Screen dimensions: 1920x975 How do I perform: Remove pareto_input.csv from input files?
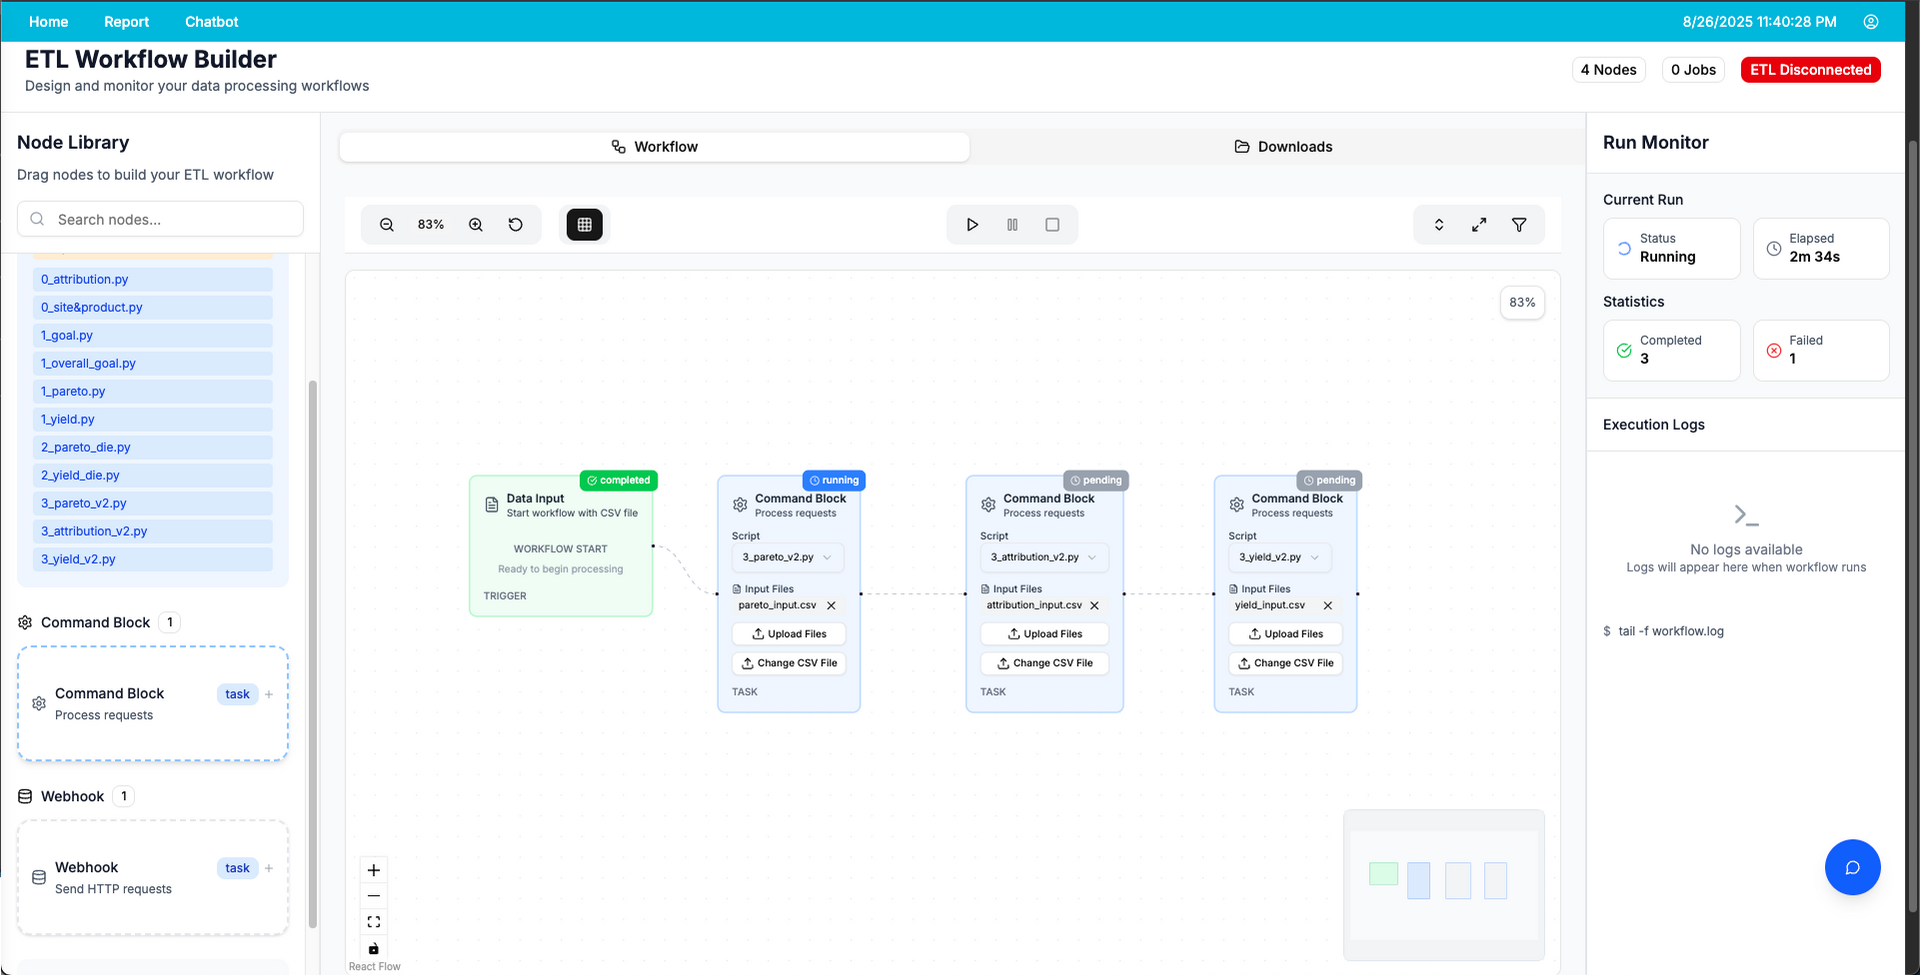[x=831, y=606]
